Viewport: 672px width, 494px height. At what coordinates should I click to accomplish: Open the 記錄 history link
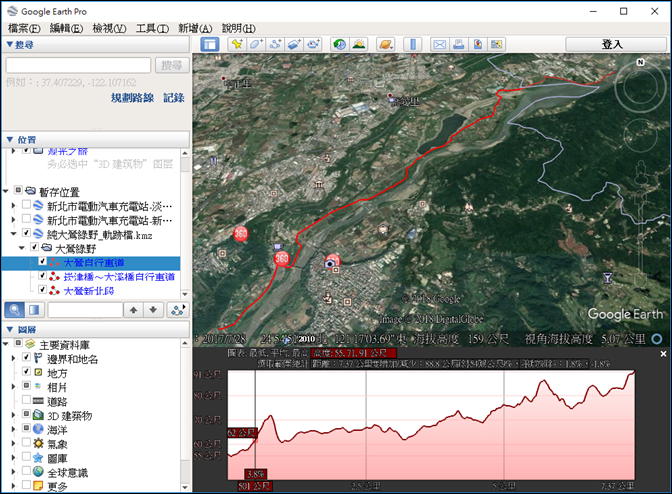click(x=174, y=98)
